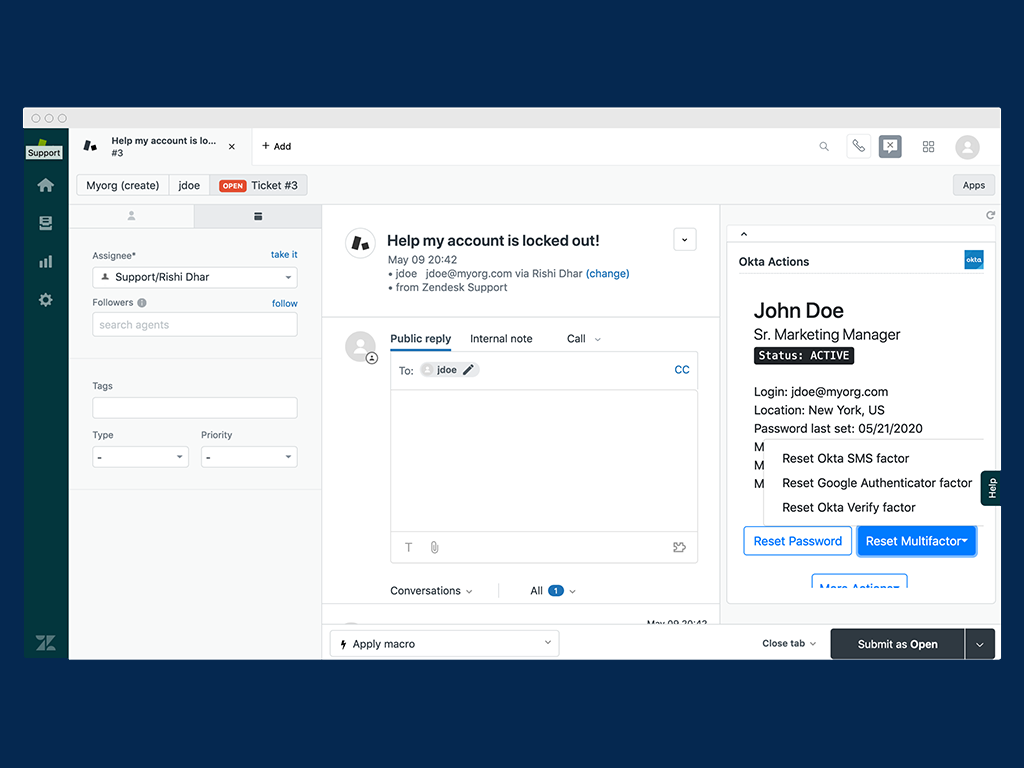
Task: Open the Views icon in the sidebar
Action: pos(45,223)
